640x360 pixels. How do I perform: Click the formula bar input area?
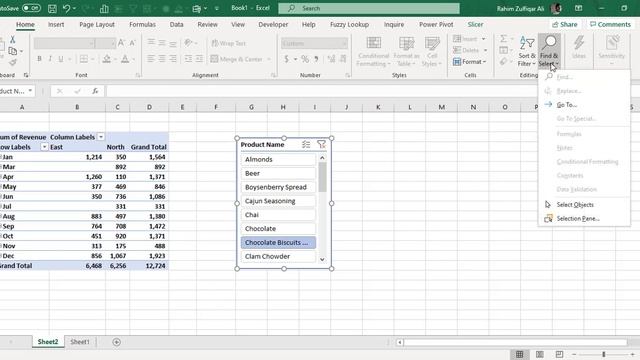(x=322, y=91)
